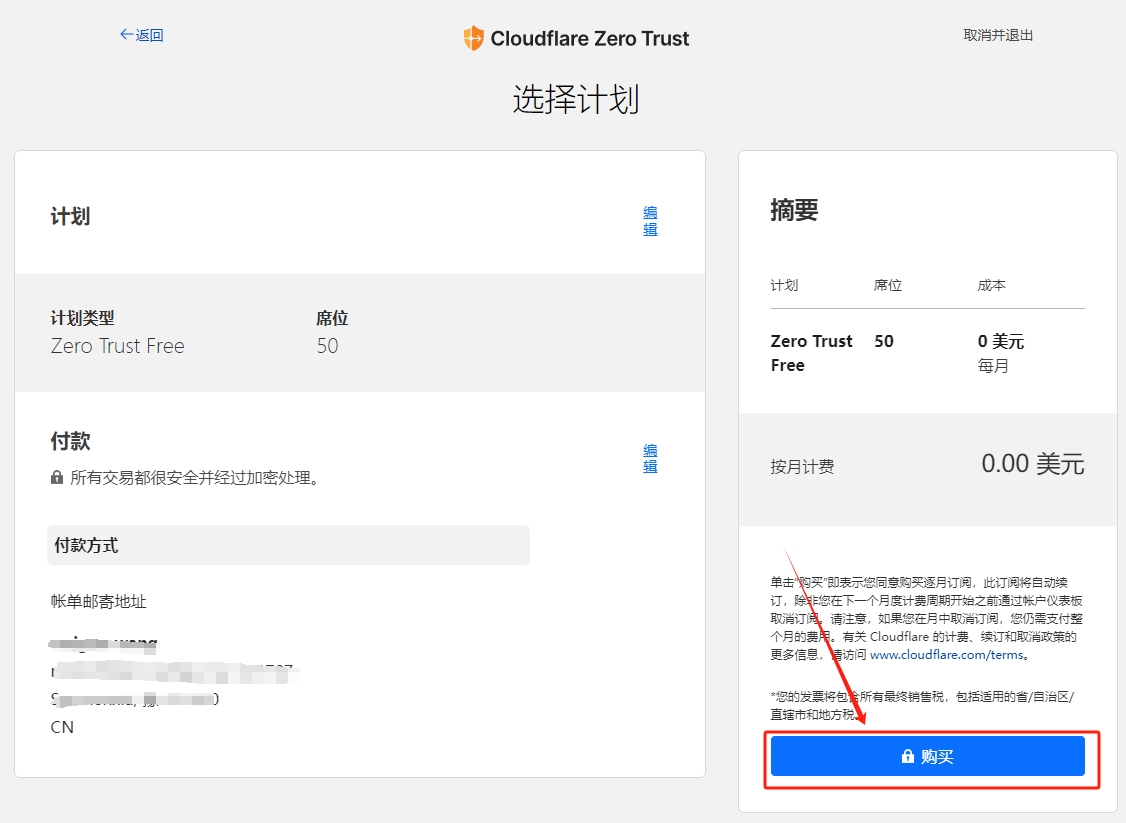Select the seat count 50 under 席位 in plan panel
The height and width of the screenshot is (823, 1126).
tap(327, 346)
